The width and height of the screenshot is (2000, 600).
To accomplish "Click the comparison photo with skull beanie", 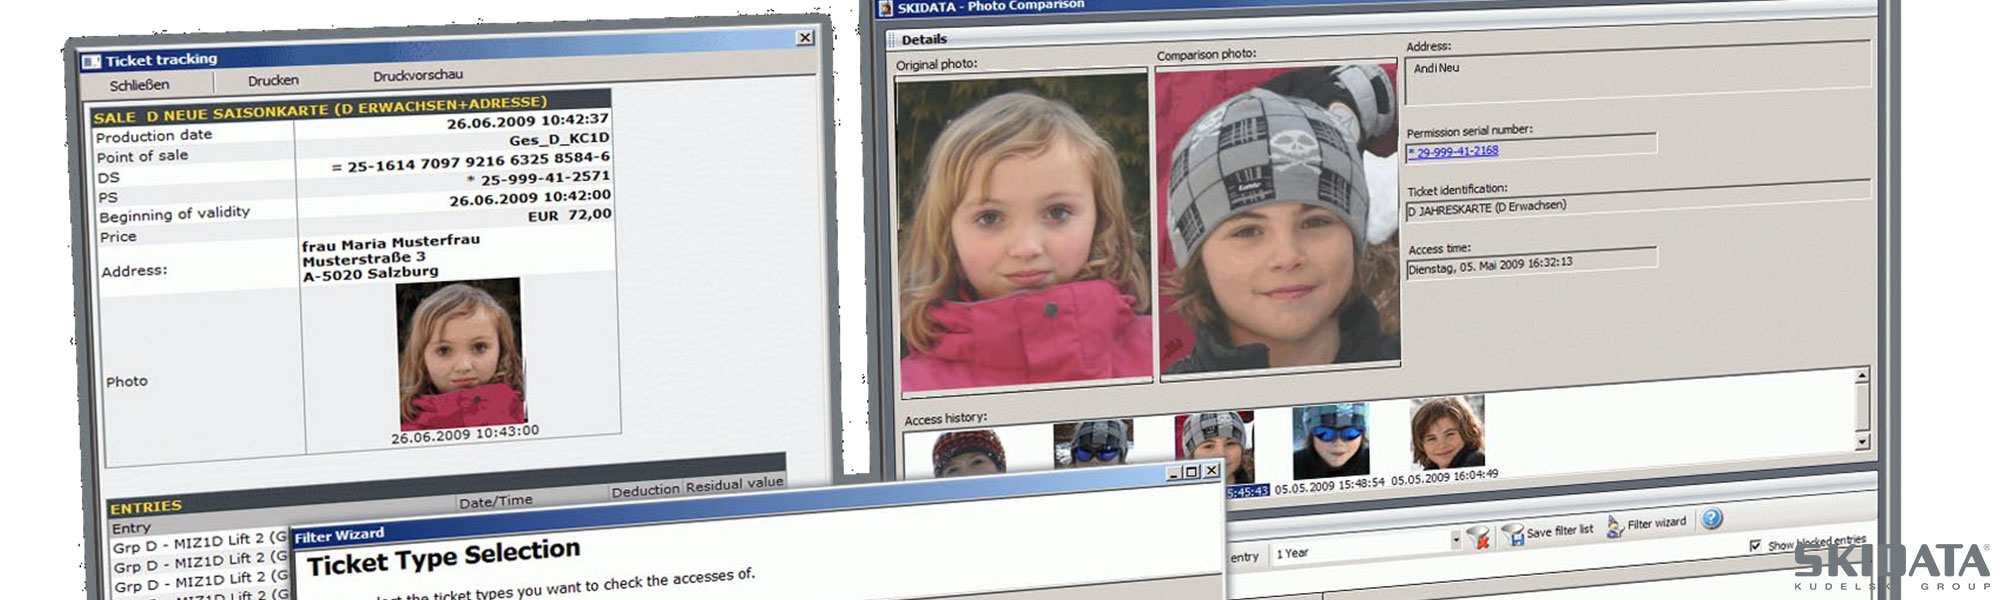I will click(x=1278, y=218).
